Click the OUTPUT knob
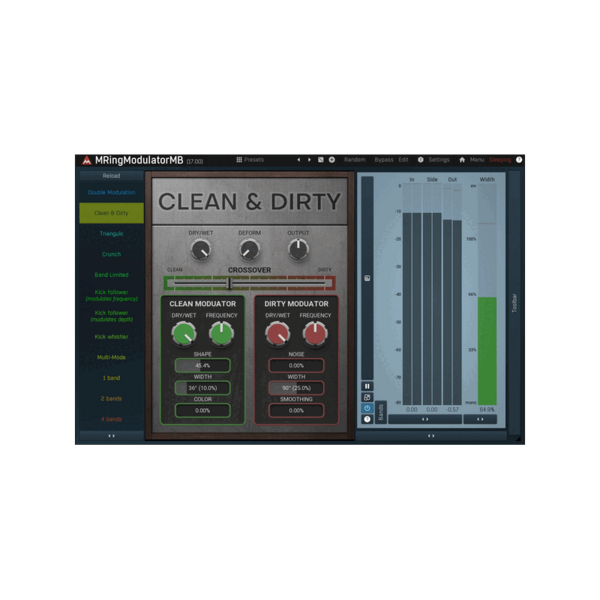This screenshot has height=600, width=600. (x=298, y=250)
